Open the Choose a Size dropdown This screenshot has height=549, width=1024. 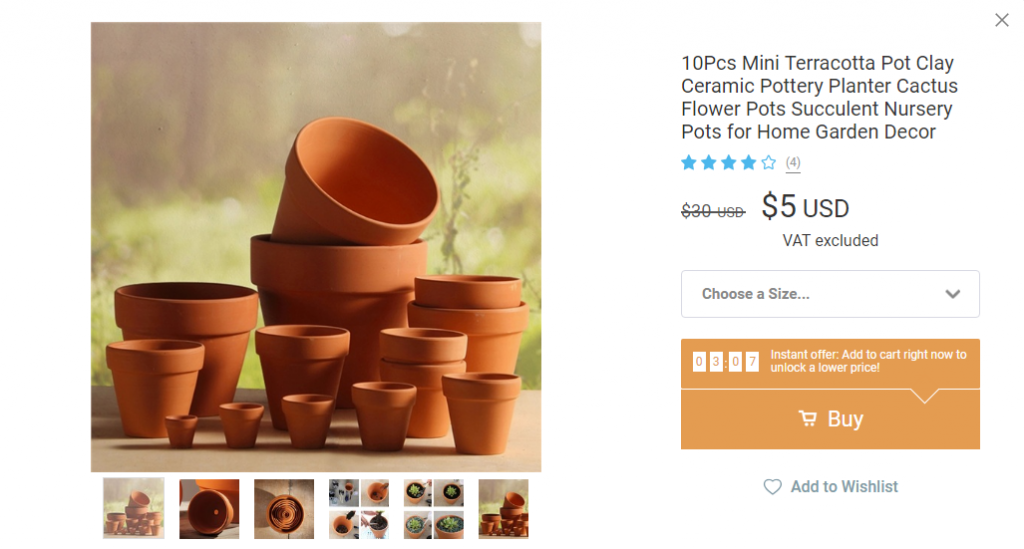pos(830,294)
